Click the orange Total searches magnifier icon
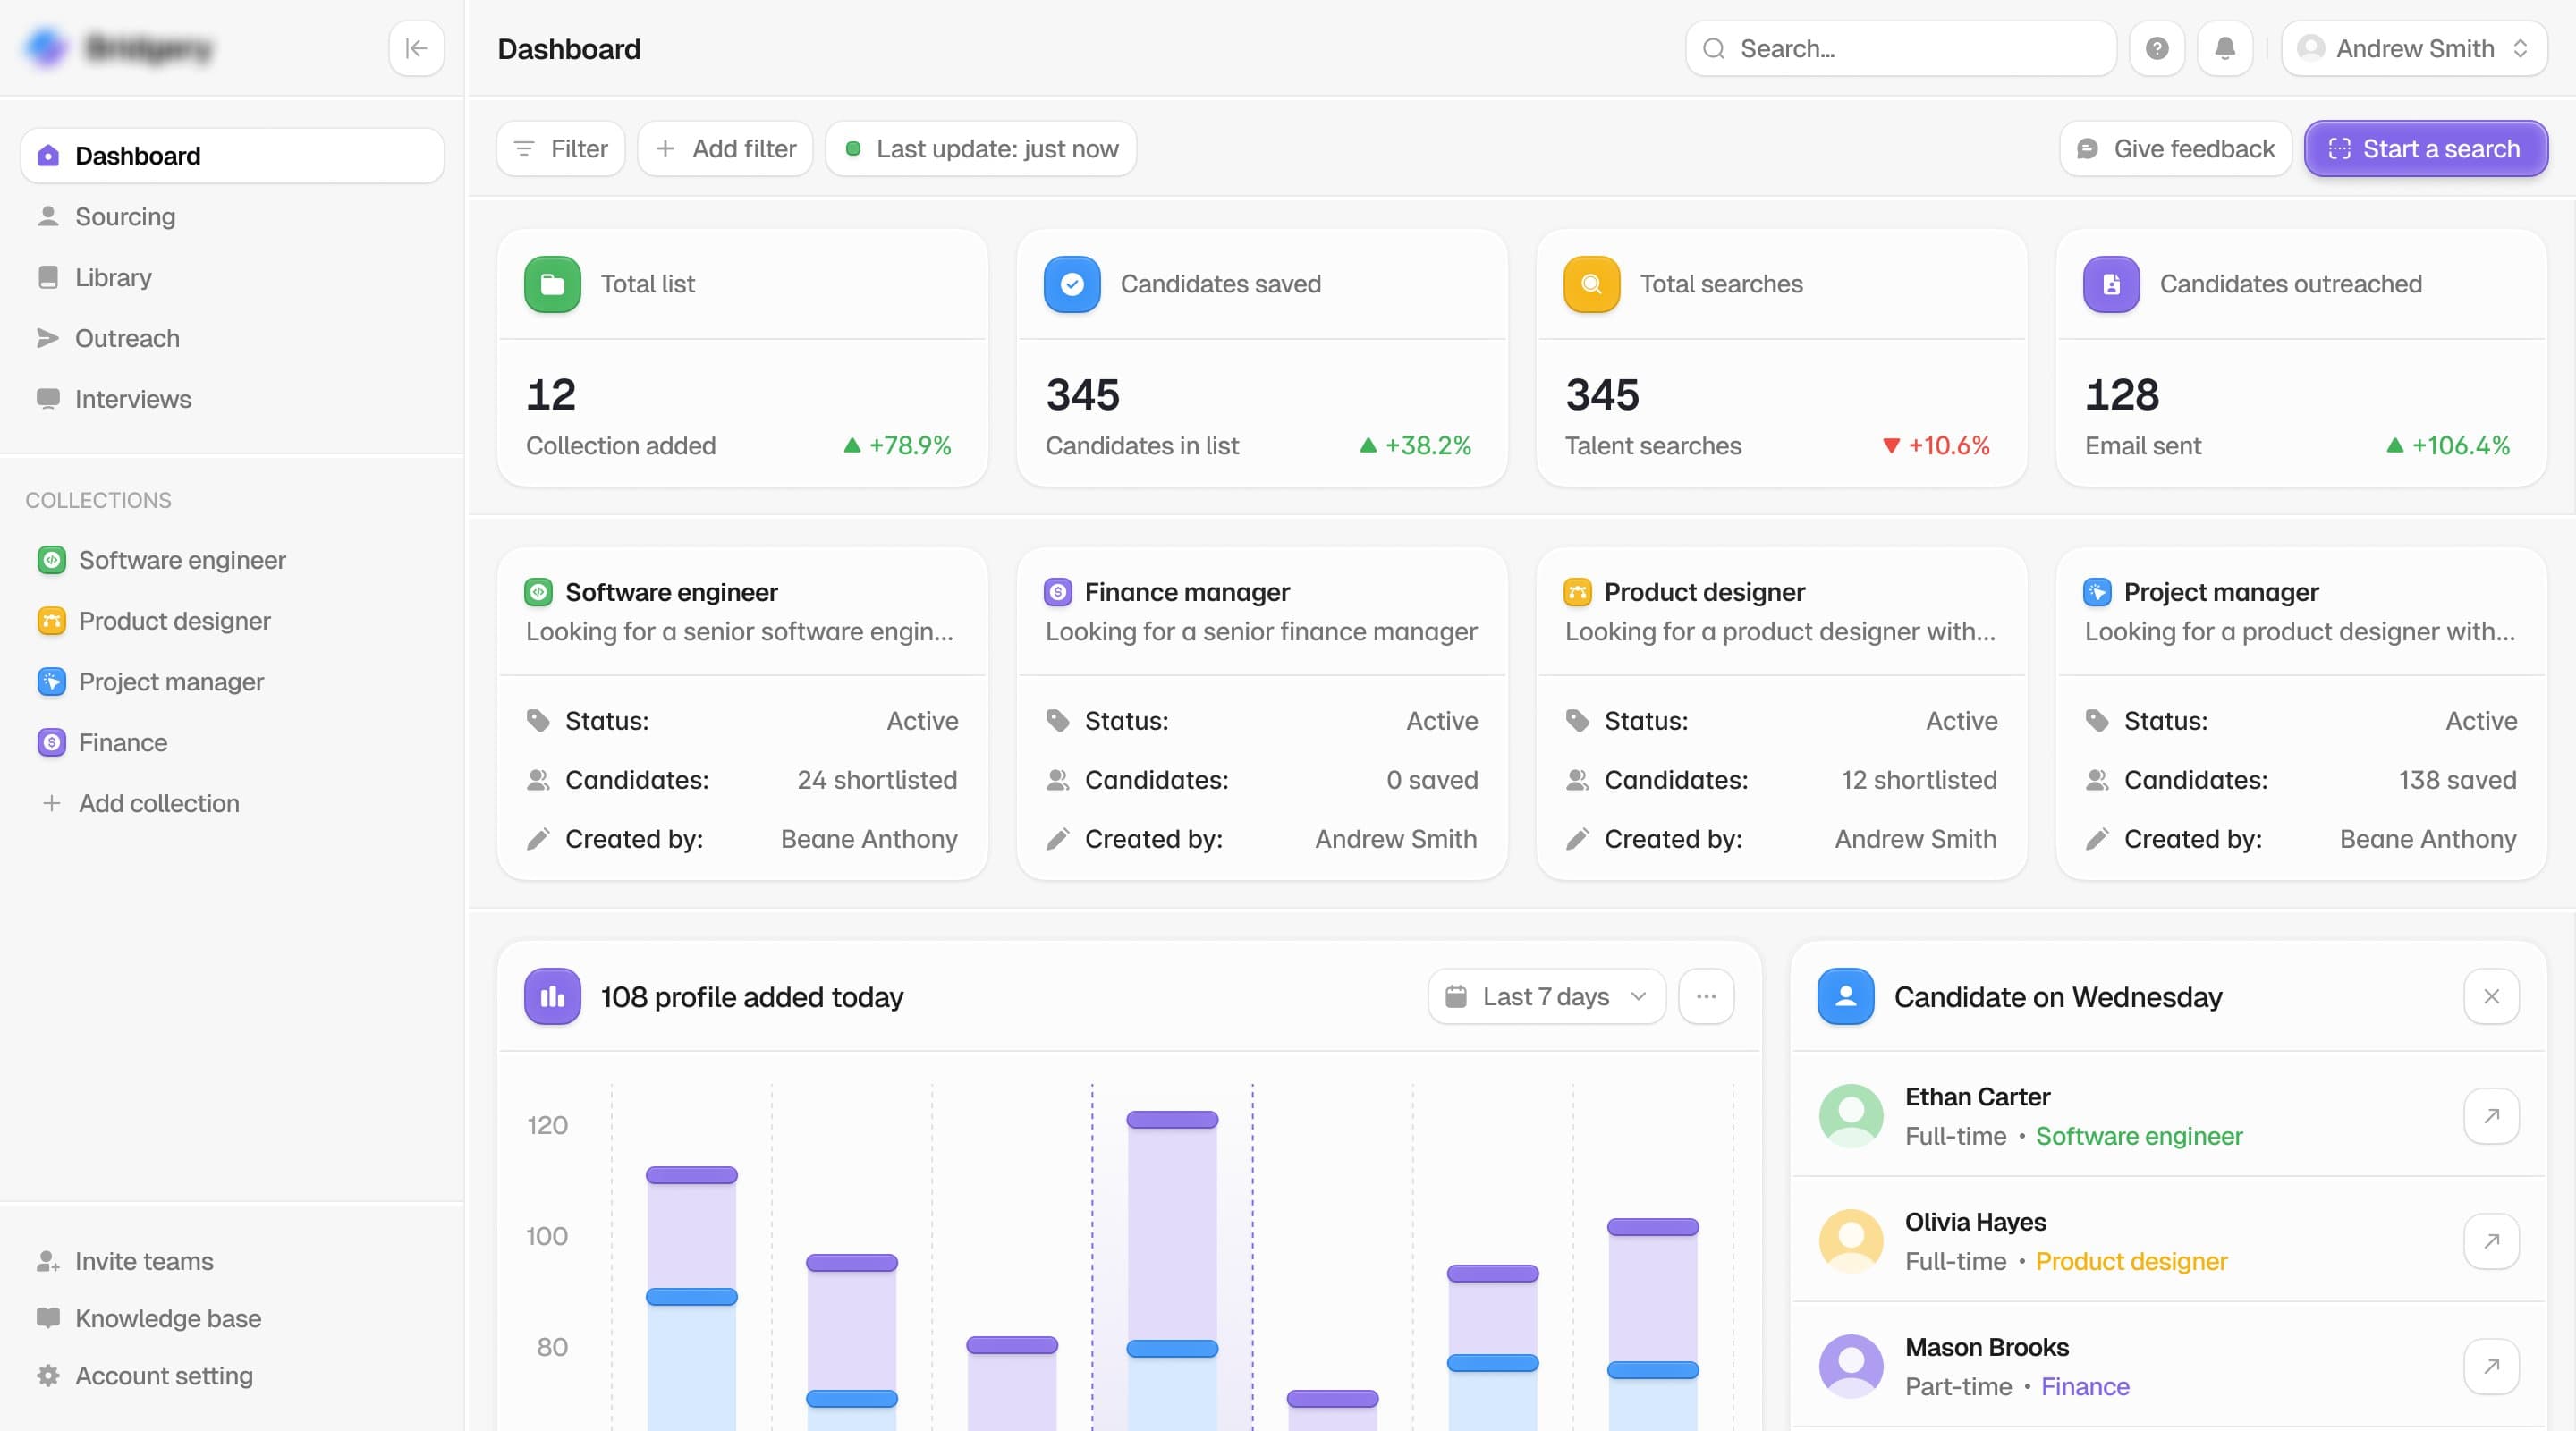Screen dimensions: 2576x1431 (x=1591, y=284)
